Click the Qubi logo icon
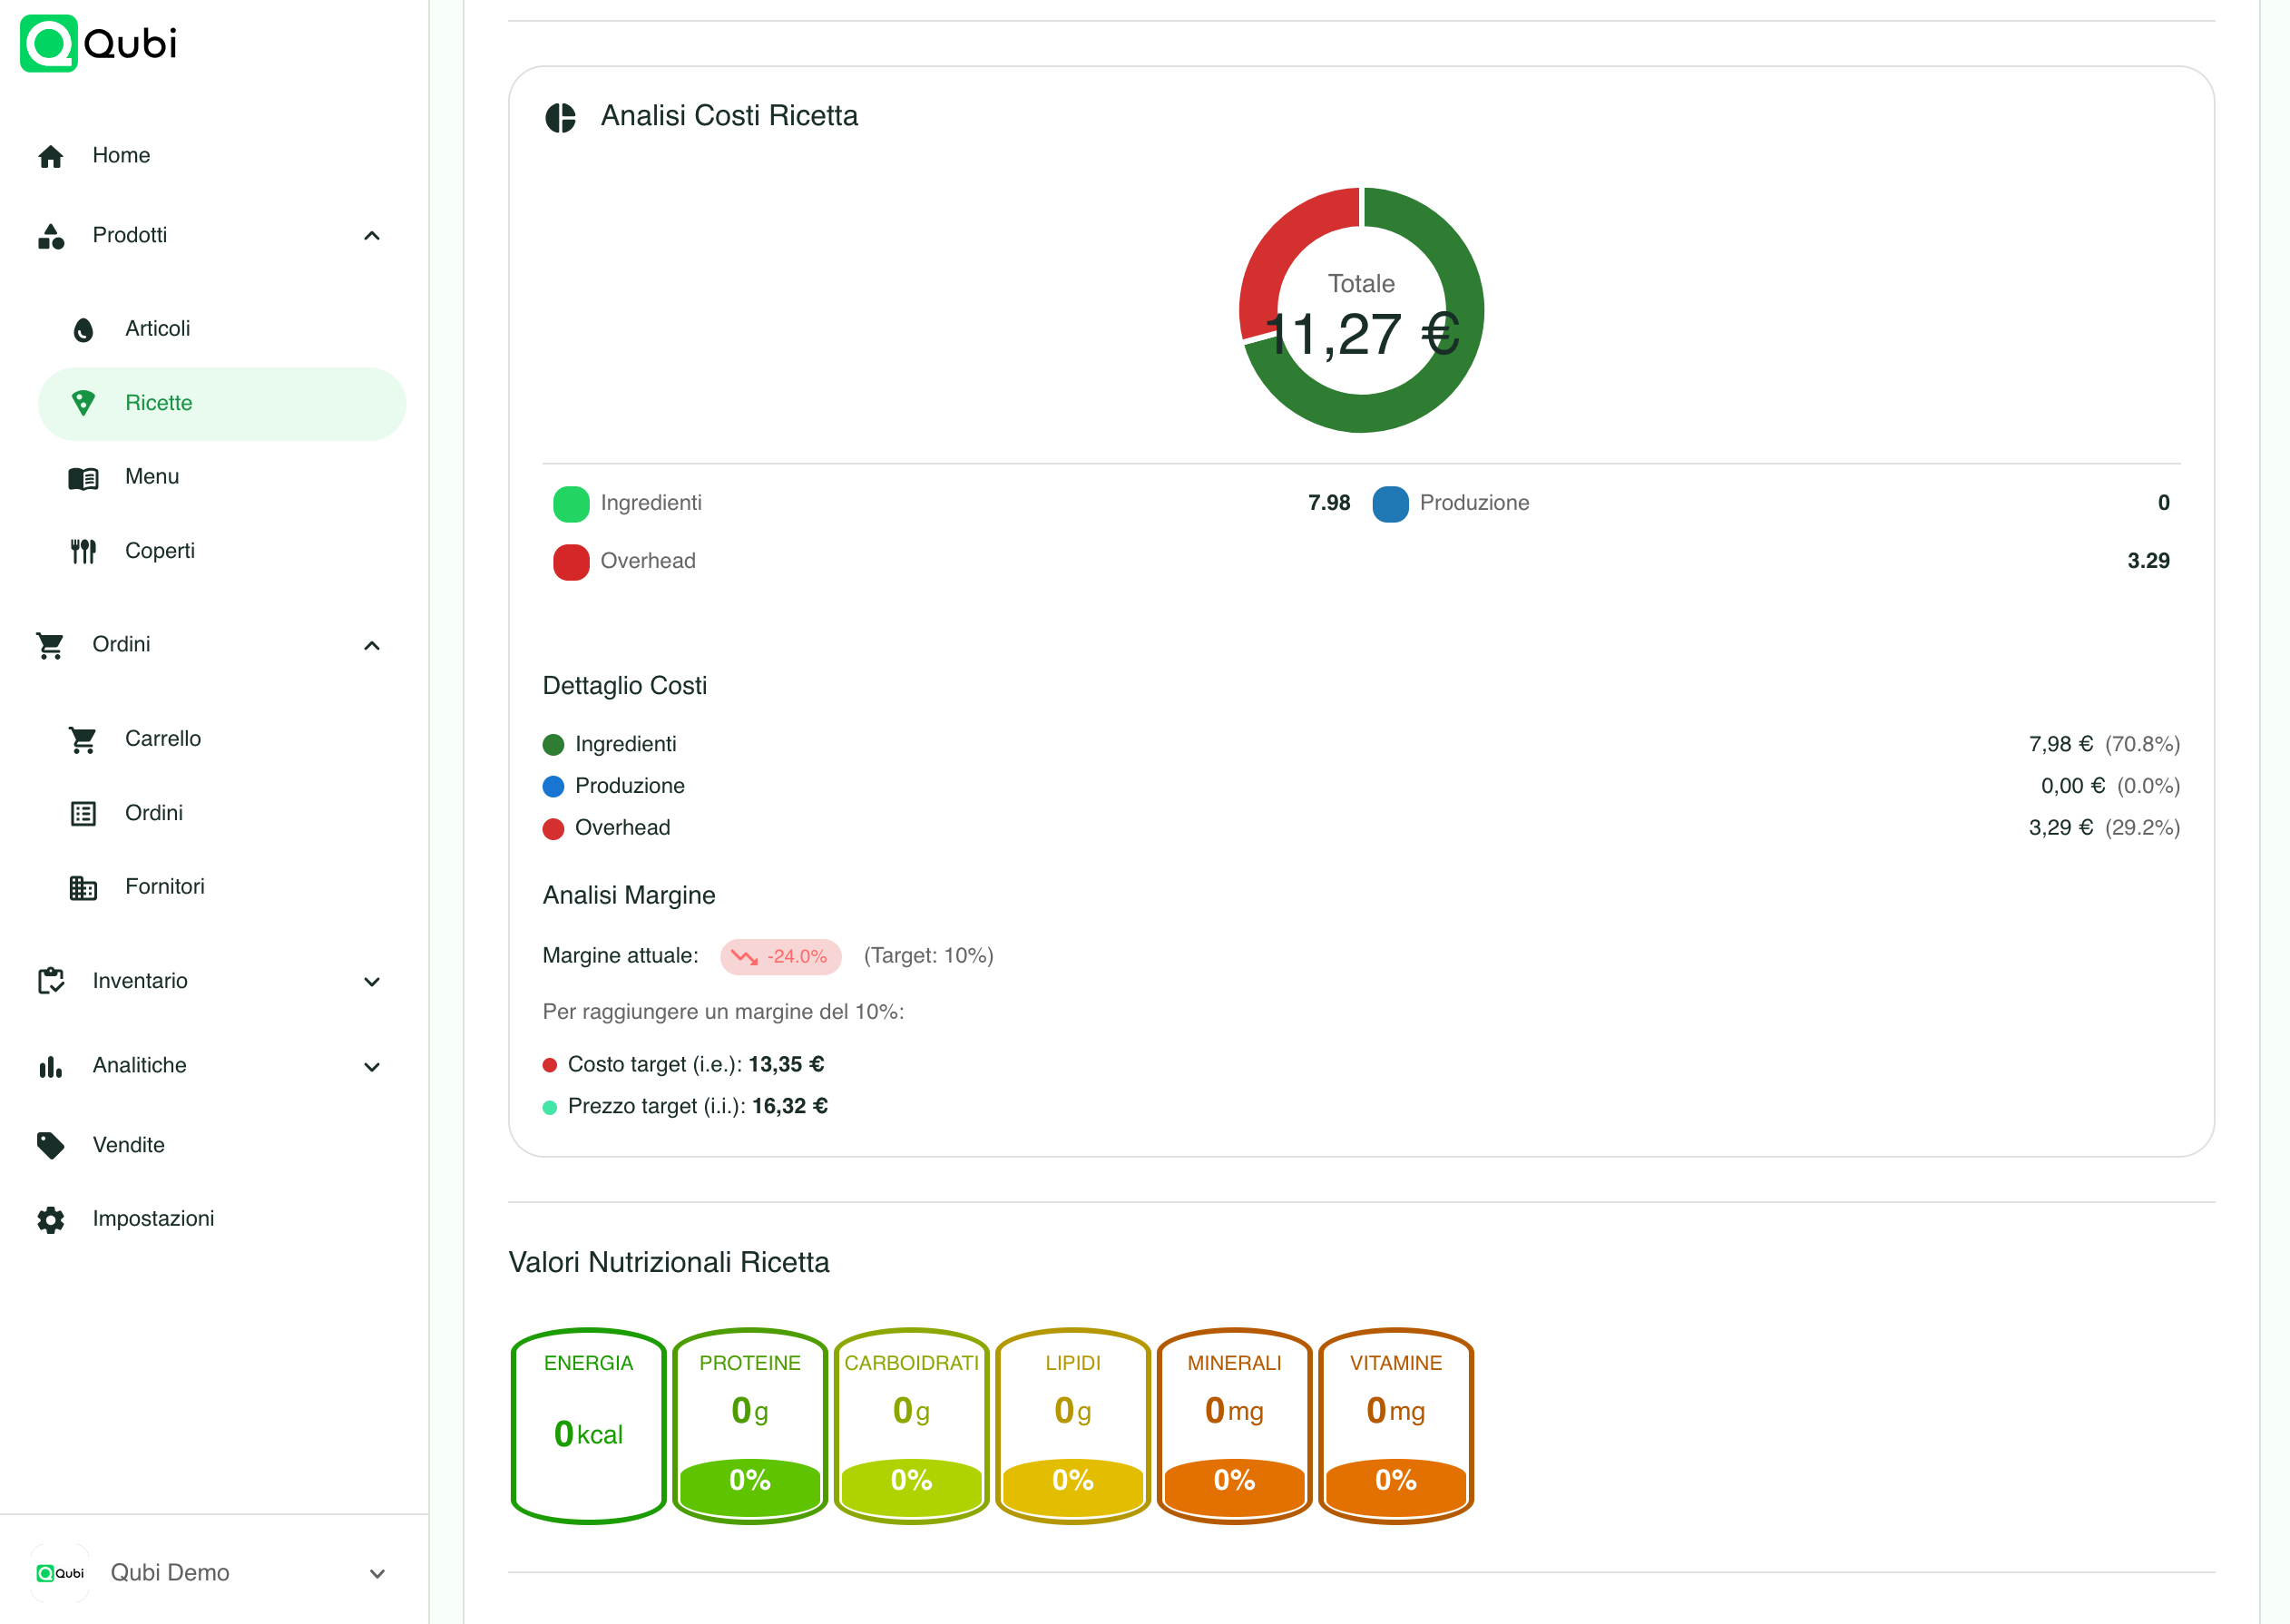Viewport: 2290px width, 1624px height. 49,43
